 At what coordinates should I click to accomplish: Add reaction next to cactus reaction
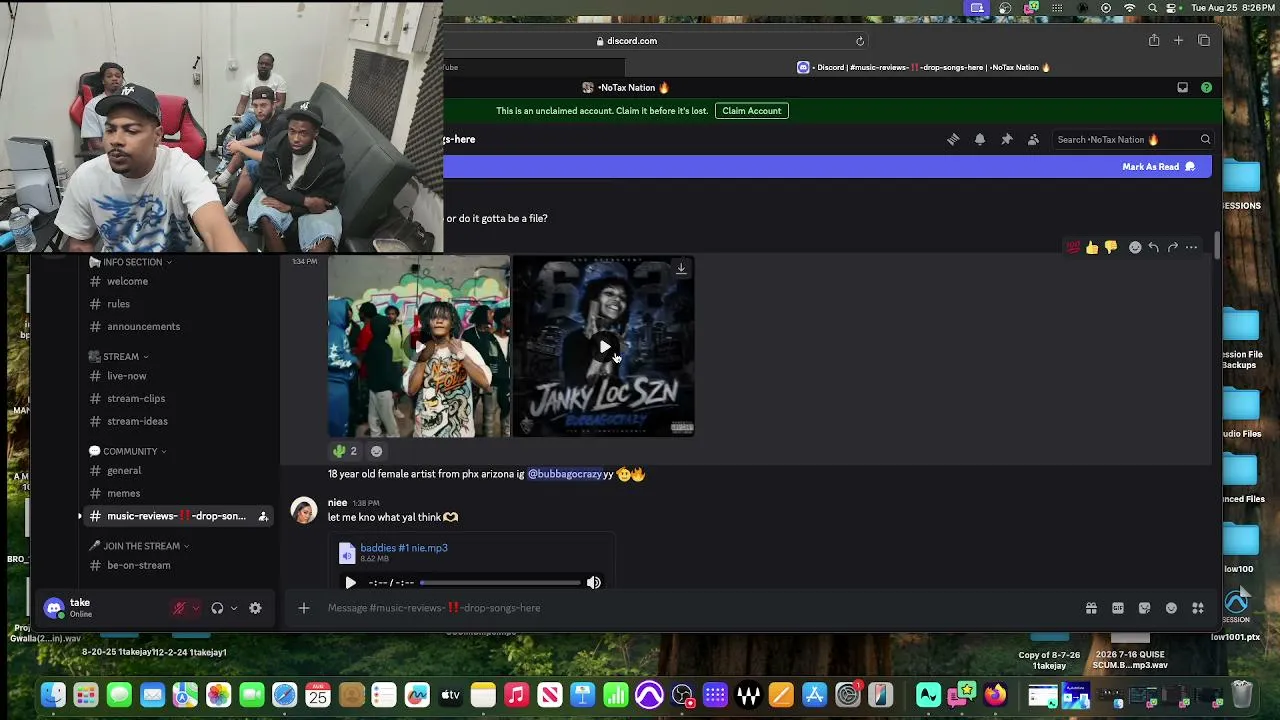tap(376, 451)
